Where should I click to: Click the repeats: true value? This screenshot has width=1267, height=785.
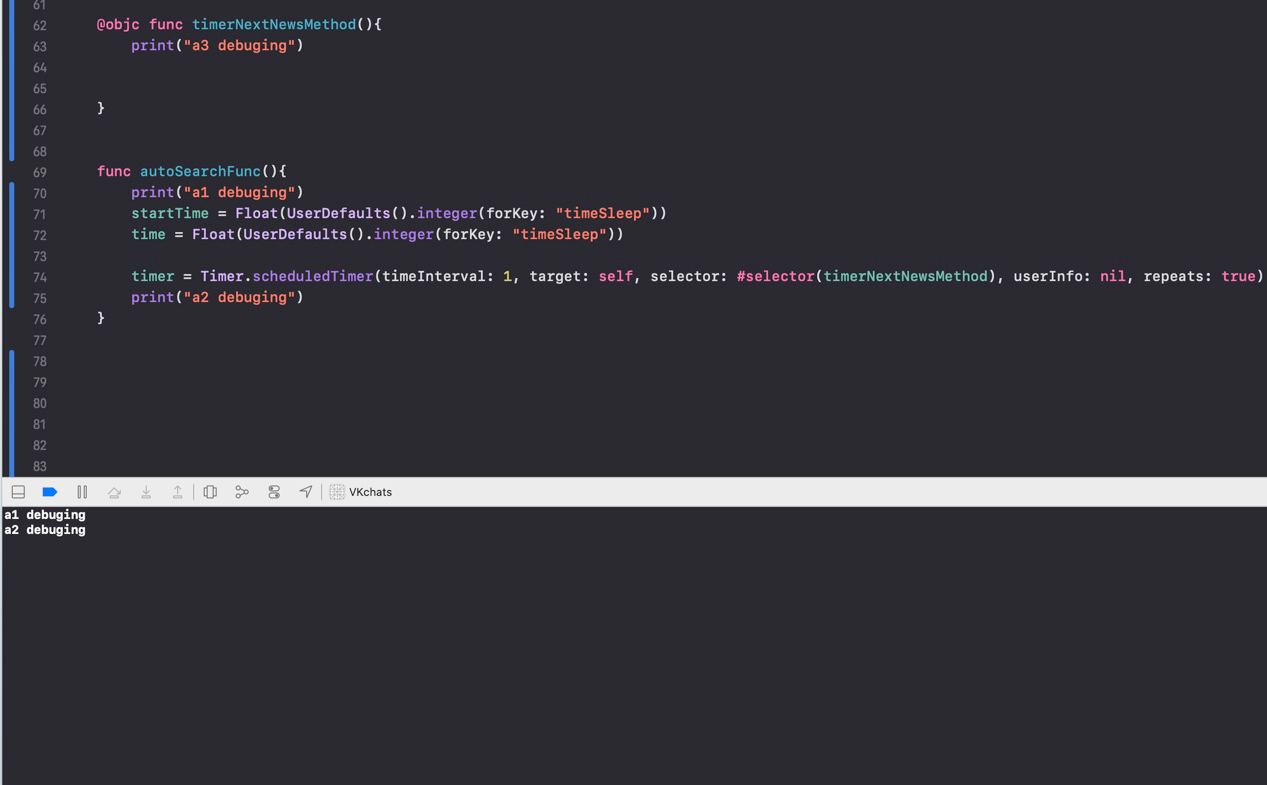pos(1238,276)
